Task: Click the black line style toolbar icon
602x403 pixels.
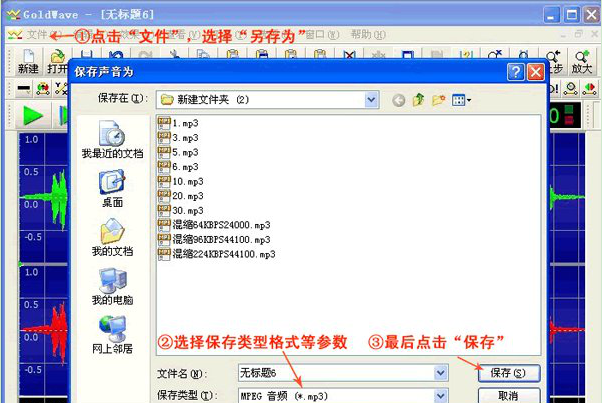Action: (24, 89)
